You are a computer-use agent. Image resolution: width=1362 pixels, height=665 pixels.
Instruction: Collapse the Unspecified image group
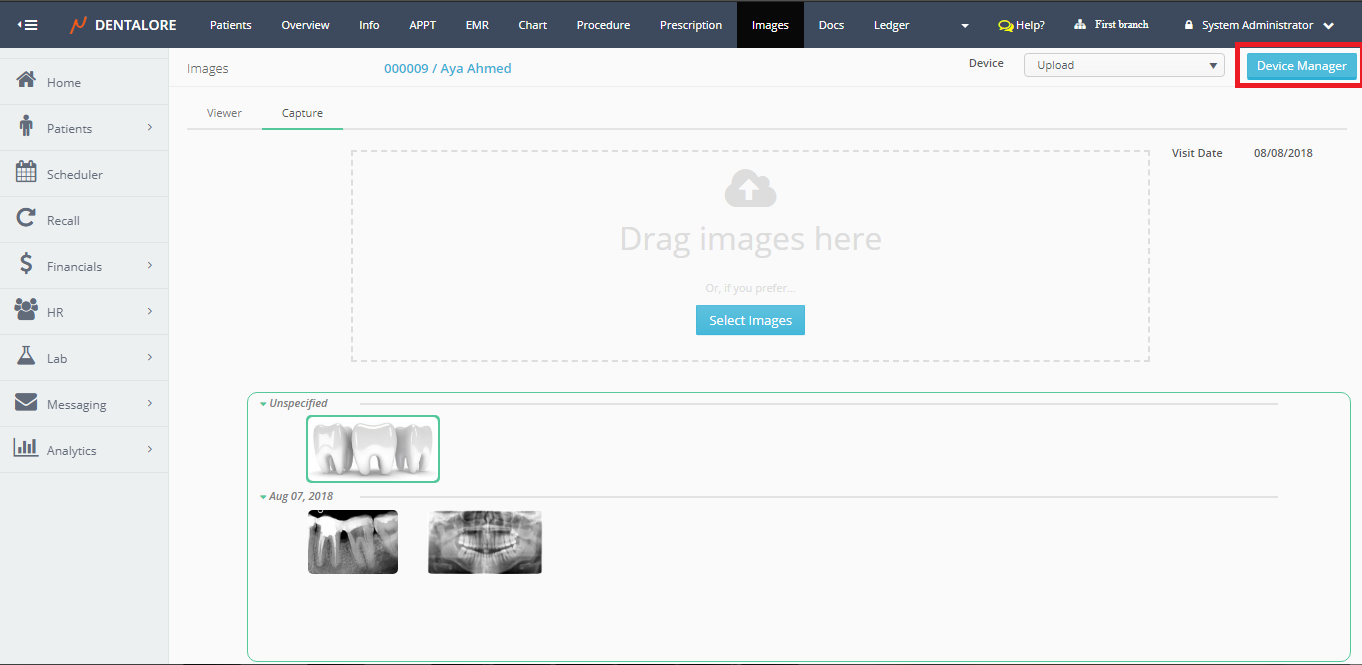tap(263, 404)
